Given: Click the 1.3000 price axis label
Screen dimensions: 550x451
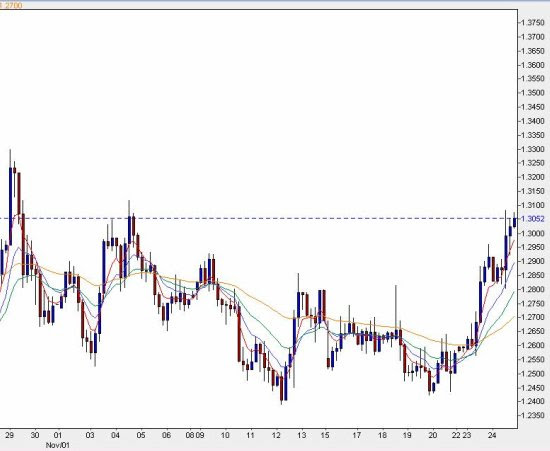Looking at the screenshot, I should (x=533, y=233).
